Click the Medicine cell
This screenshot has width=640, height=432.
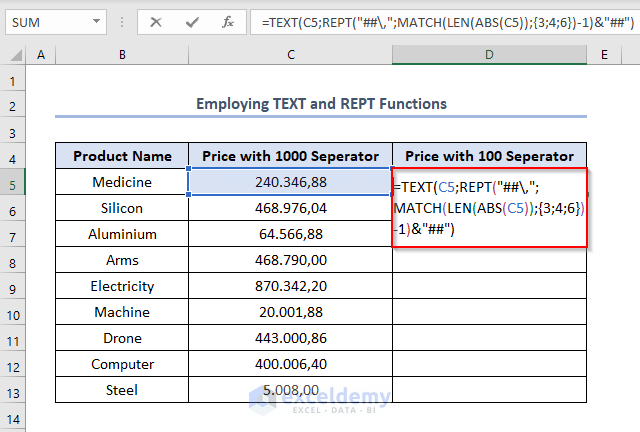(122, 182)
